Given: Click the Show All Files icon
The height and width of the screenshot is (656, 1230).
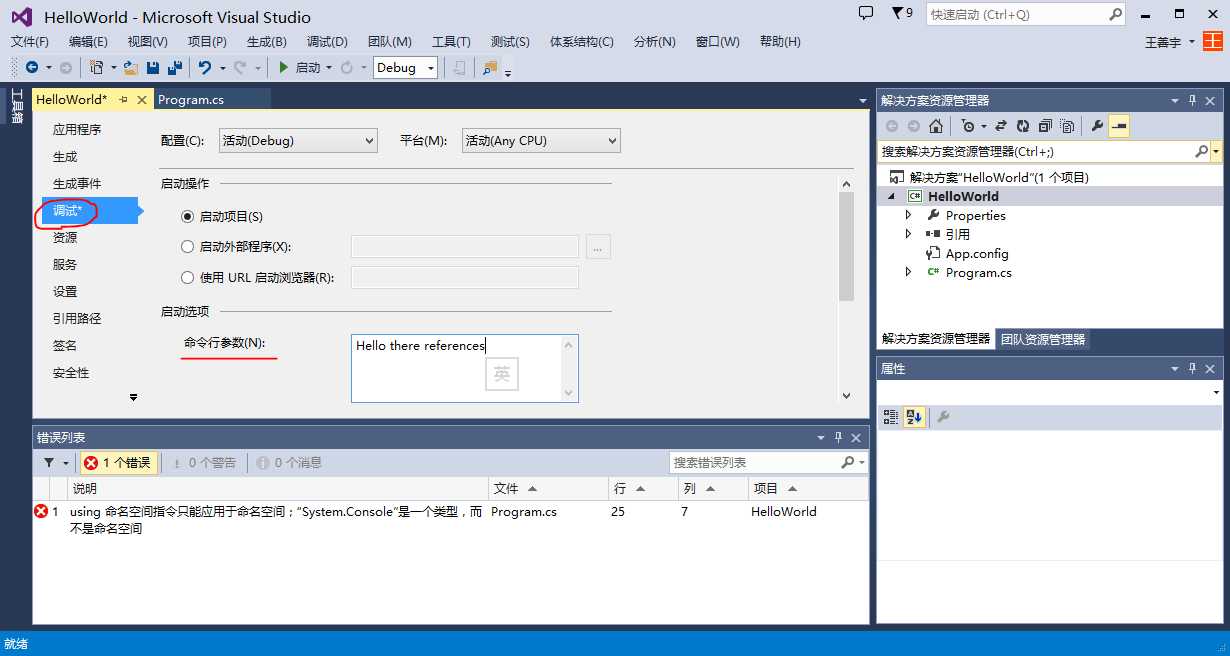Looking at the screenshot, I should pos(1067,126).
